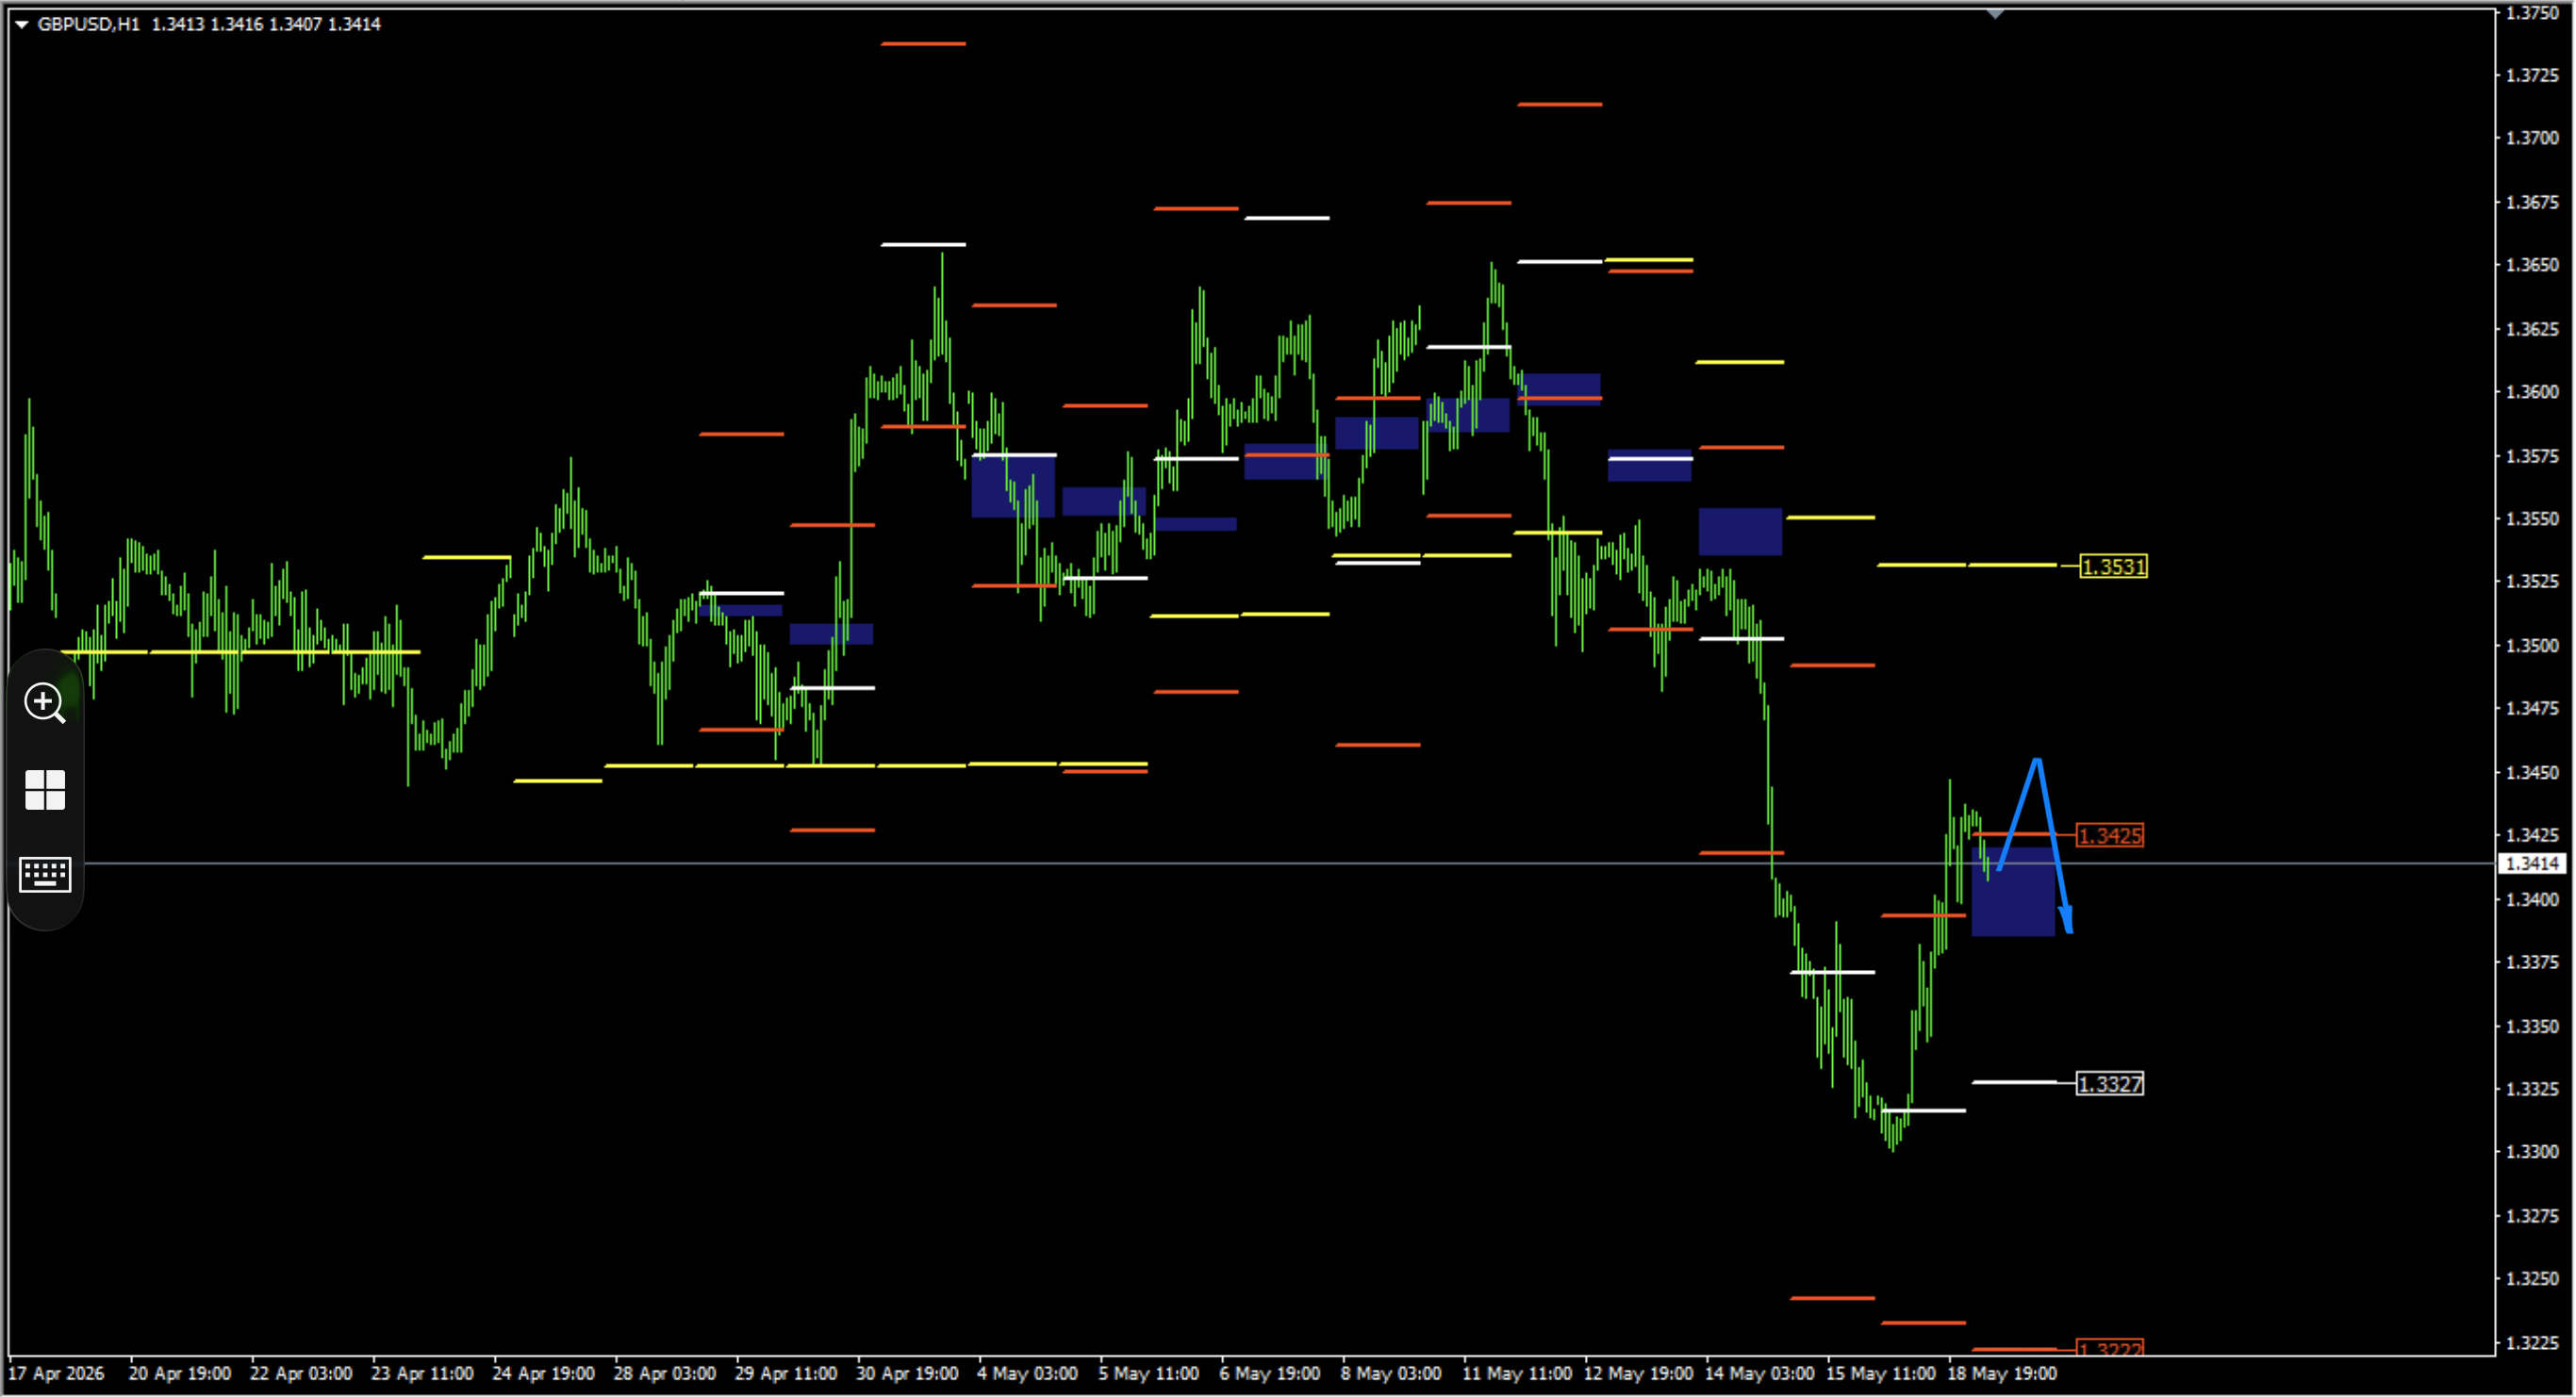
Task: Click the 1.3250 price scale value
Action: (2531, 1279)
